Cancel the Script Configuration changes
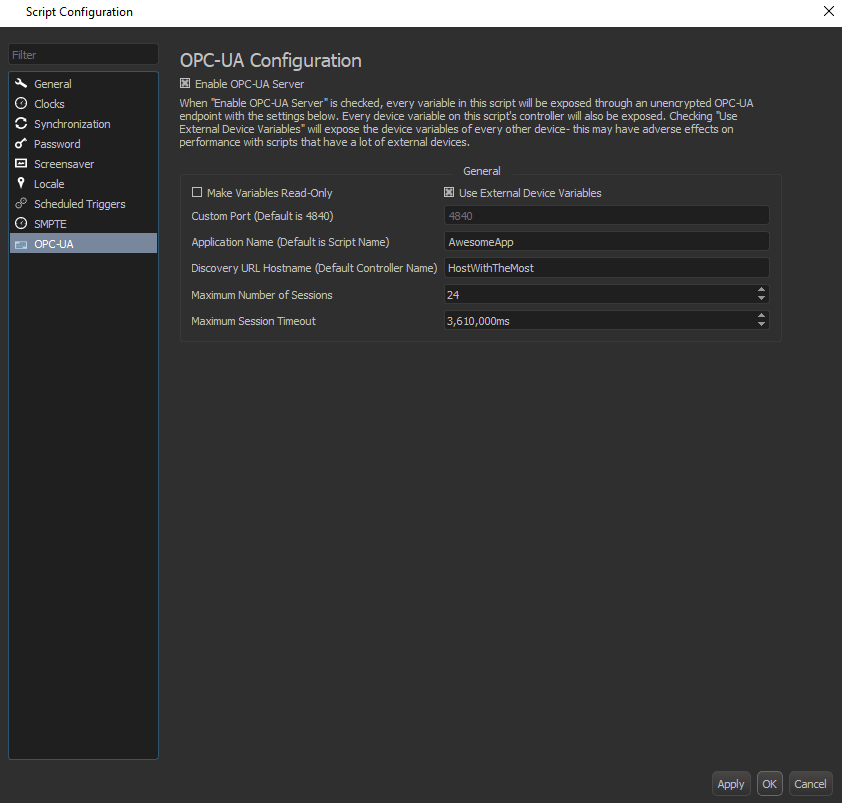 (810, 783)
